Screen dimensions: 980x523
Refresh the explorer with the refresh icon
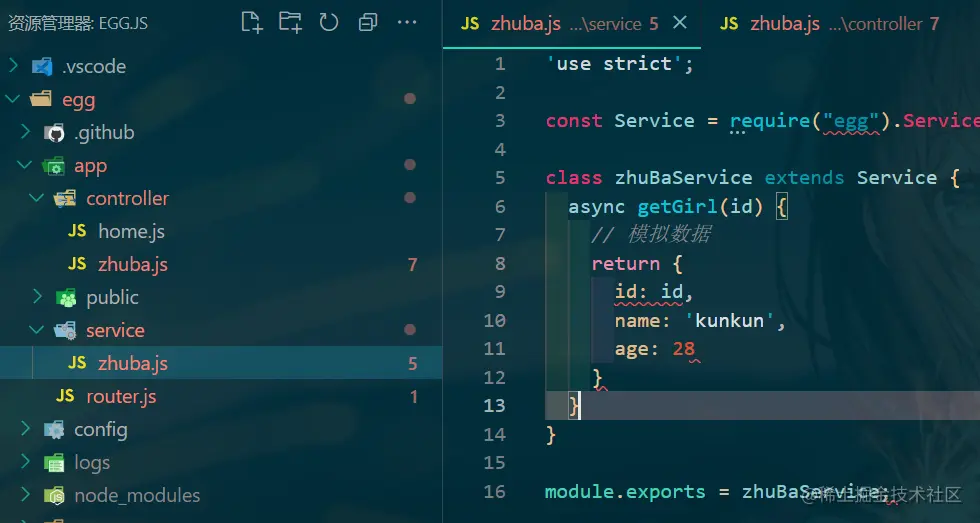point(329,22)
